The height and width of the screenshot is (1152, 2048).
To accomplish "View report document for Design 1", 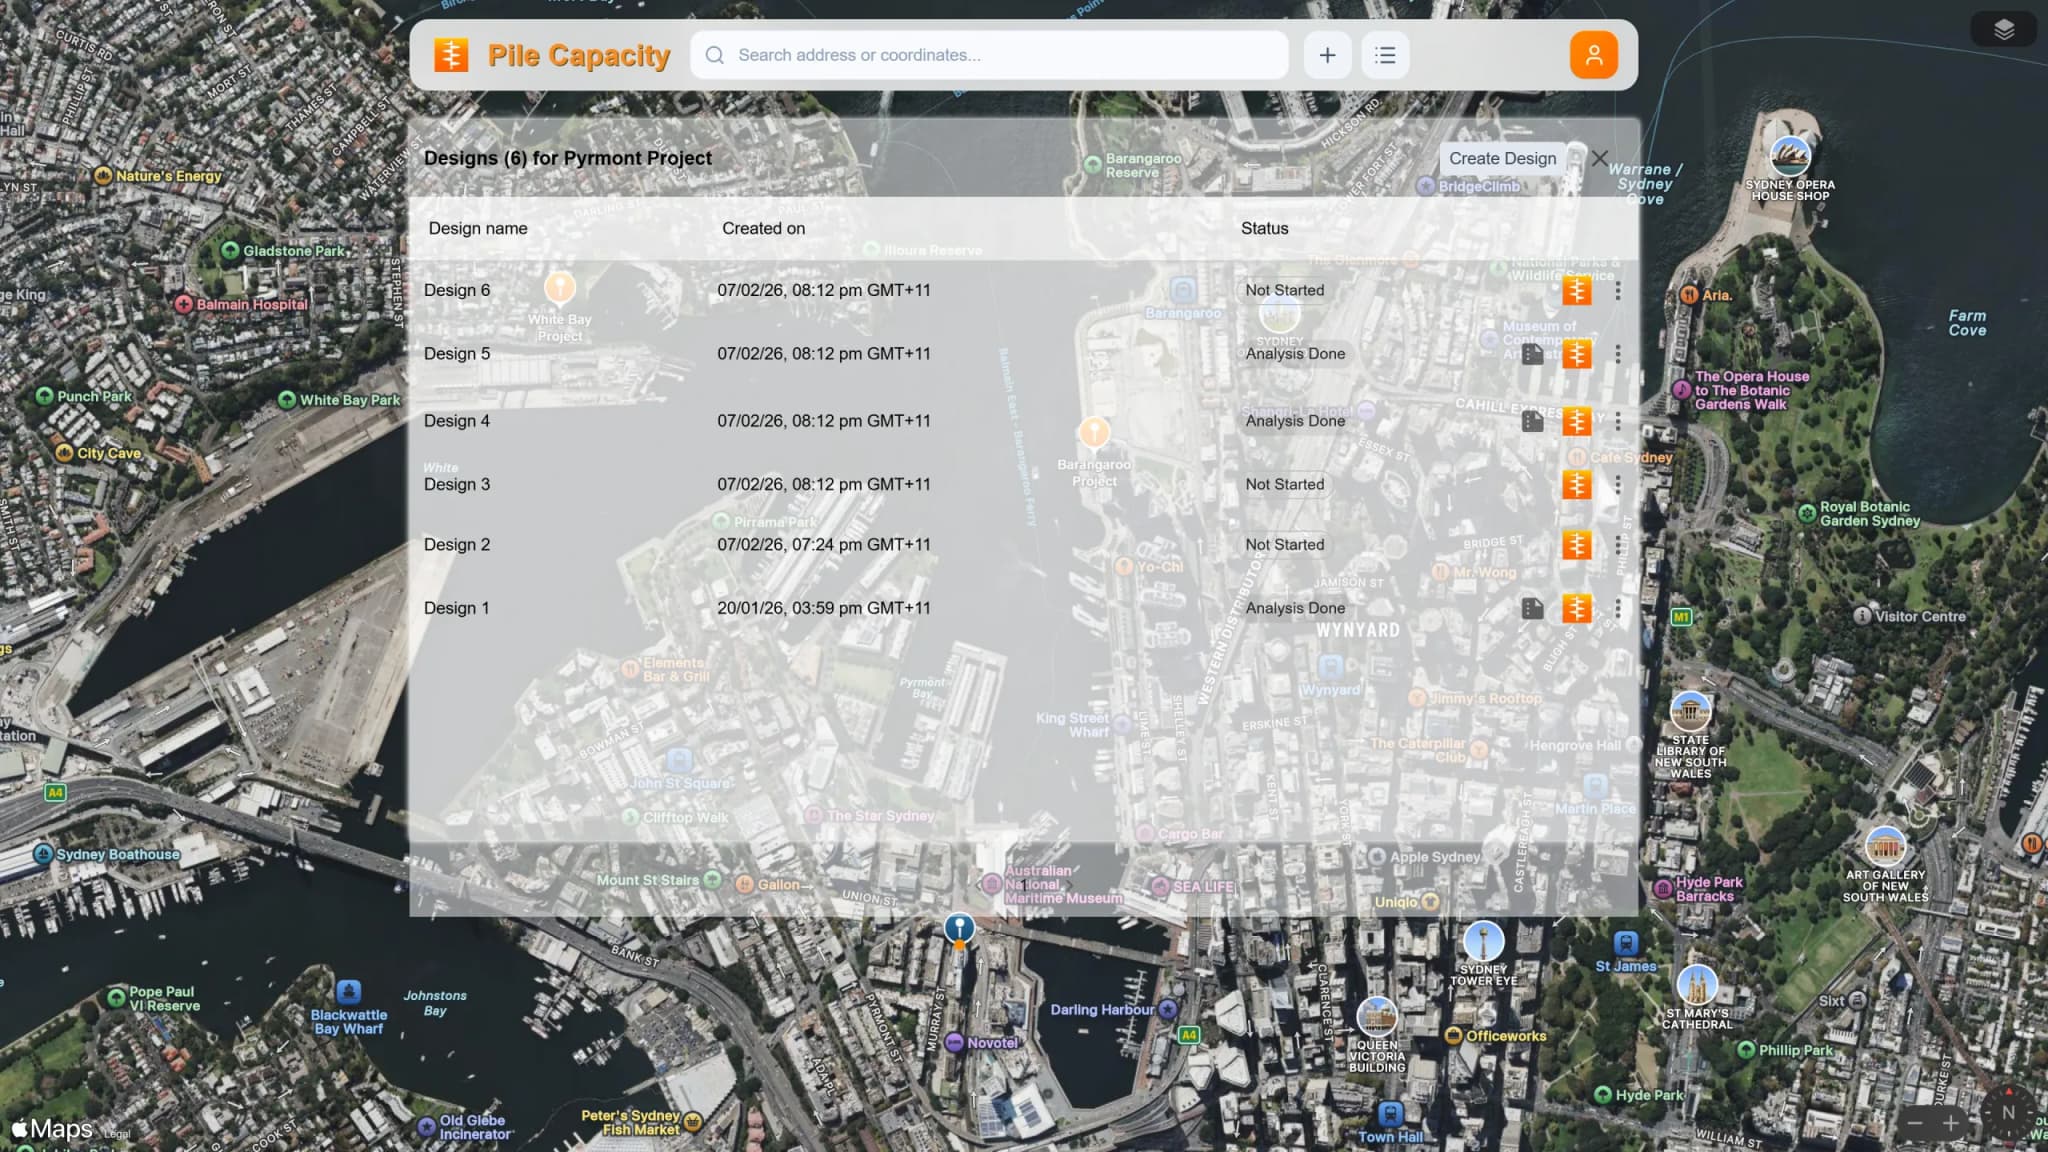I will pos(1532,608).
